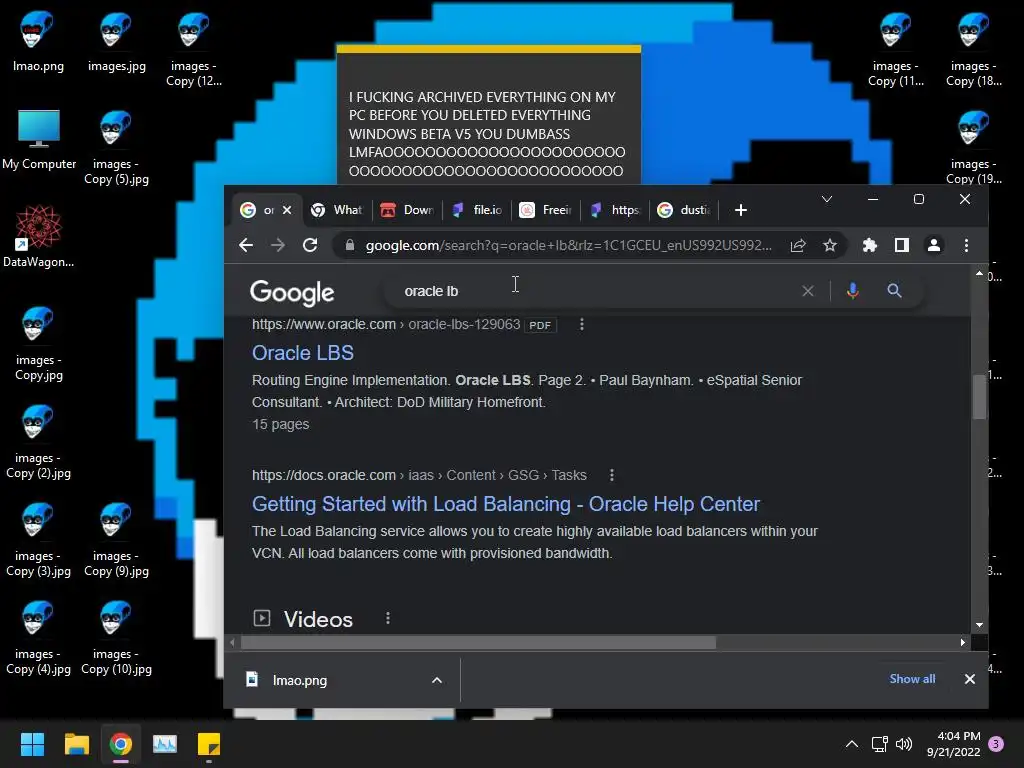Select images - Copy (9).jpg on desktop

[116, 539]
